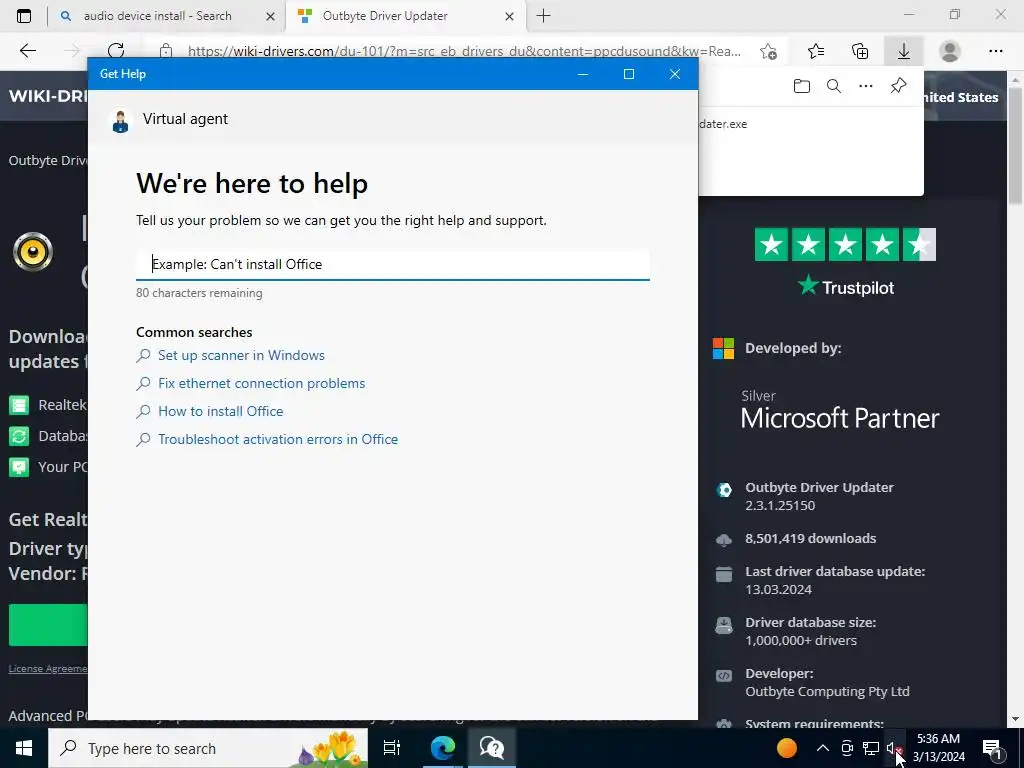Open a new browser tab
Screen dimensions: 1024x768
543,16
